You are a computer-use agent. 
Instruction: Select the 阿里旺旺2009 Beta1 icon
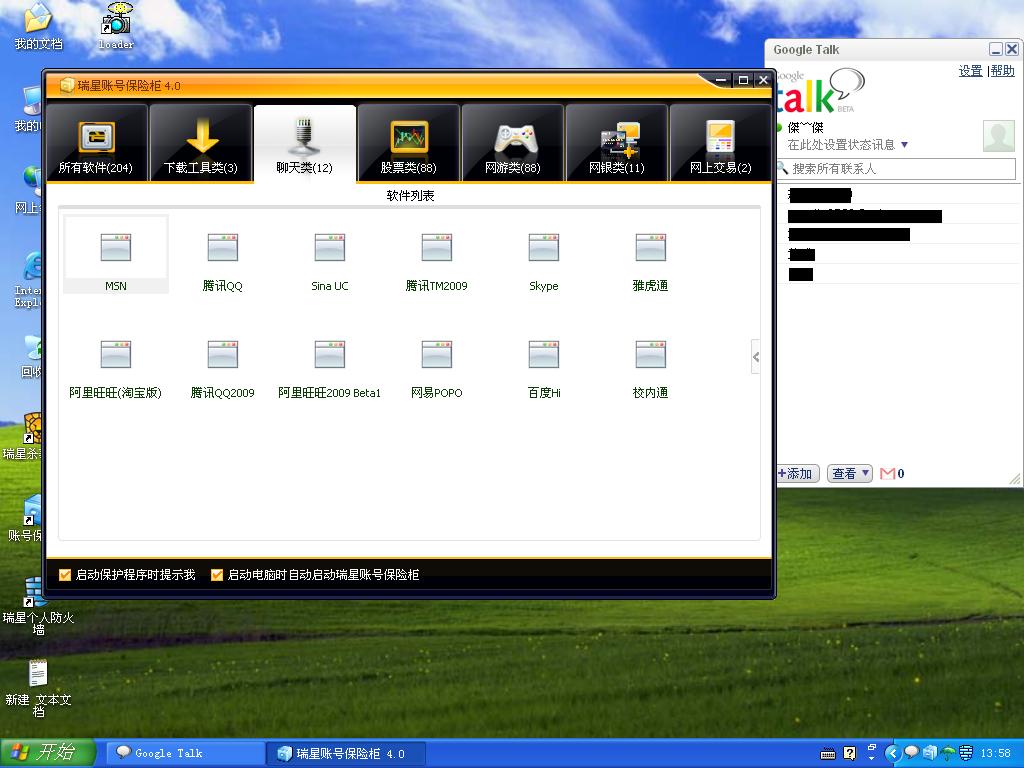(330, 368)
